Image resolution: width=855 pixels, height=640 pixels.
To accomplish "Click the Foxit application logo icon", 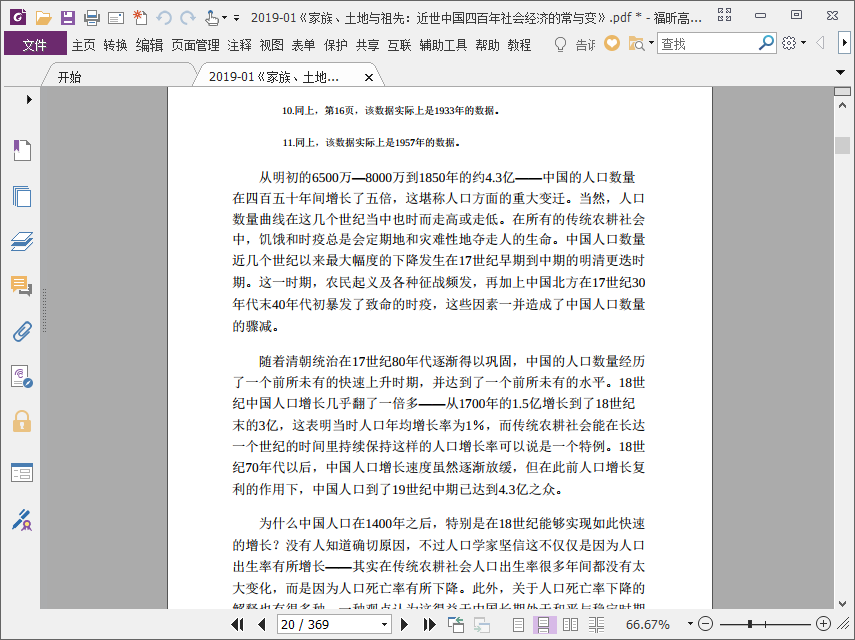I will [x=19, y=17].
